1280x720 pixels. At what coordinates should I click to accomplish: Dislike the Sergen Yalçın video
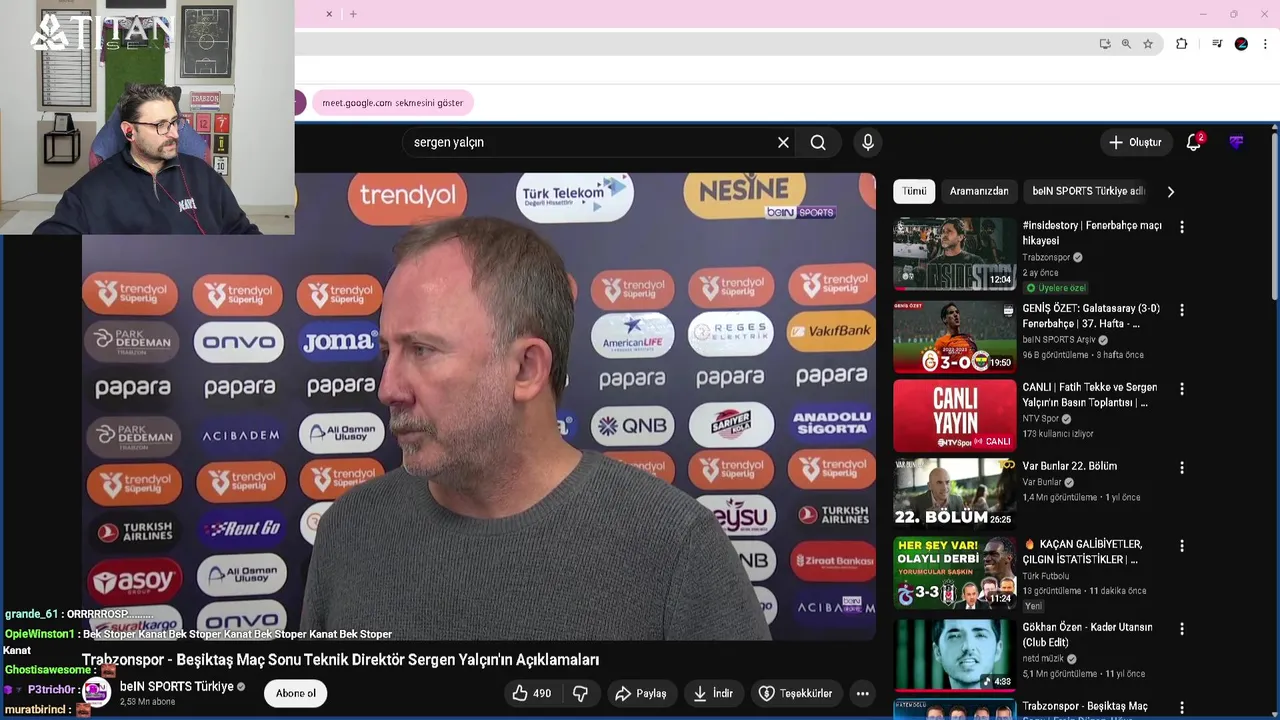click(580, 693)
